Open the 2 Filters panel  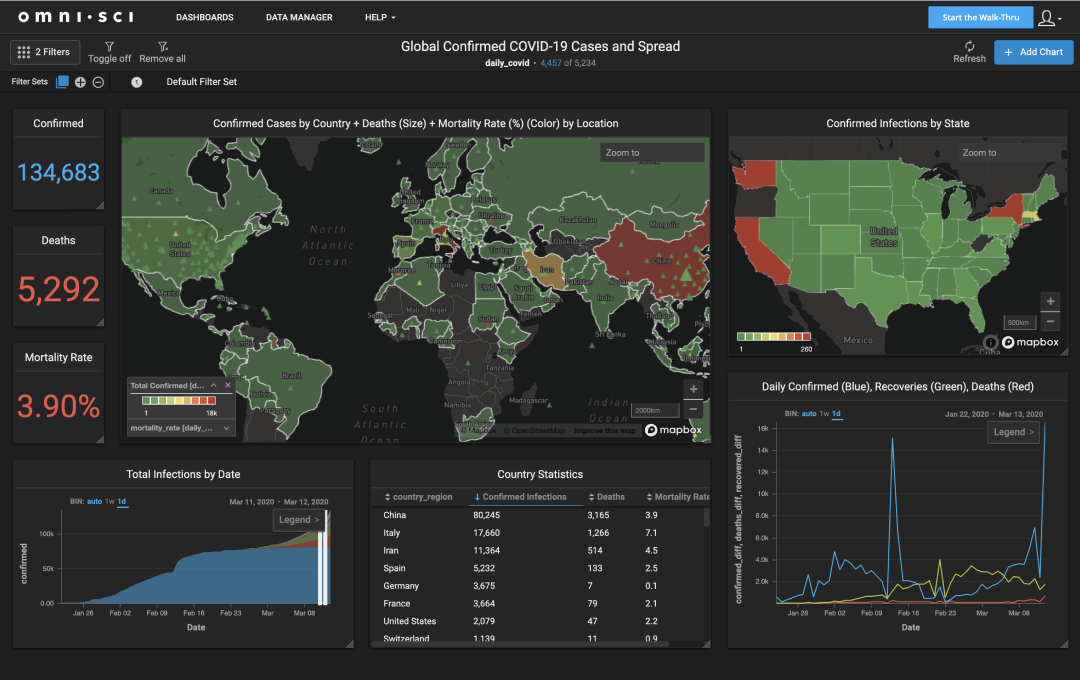pos(44,52)
